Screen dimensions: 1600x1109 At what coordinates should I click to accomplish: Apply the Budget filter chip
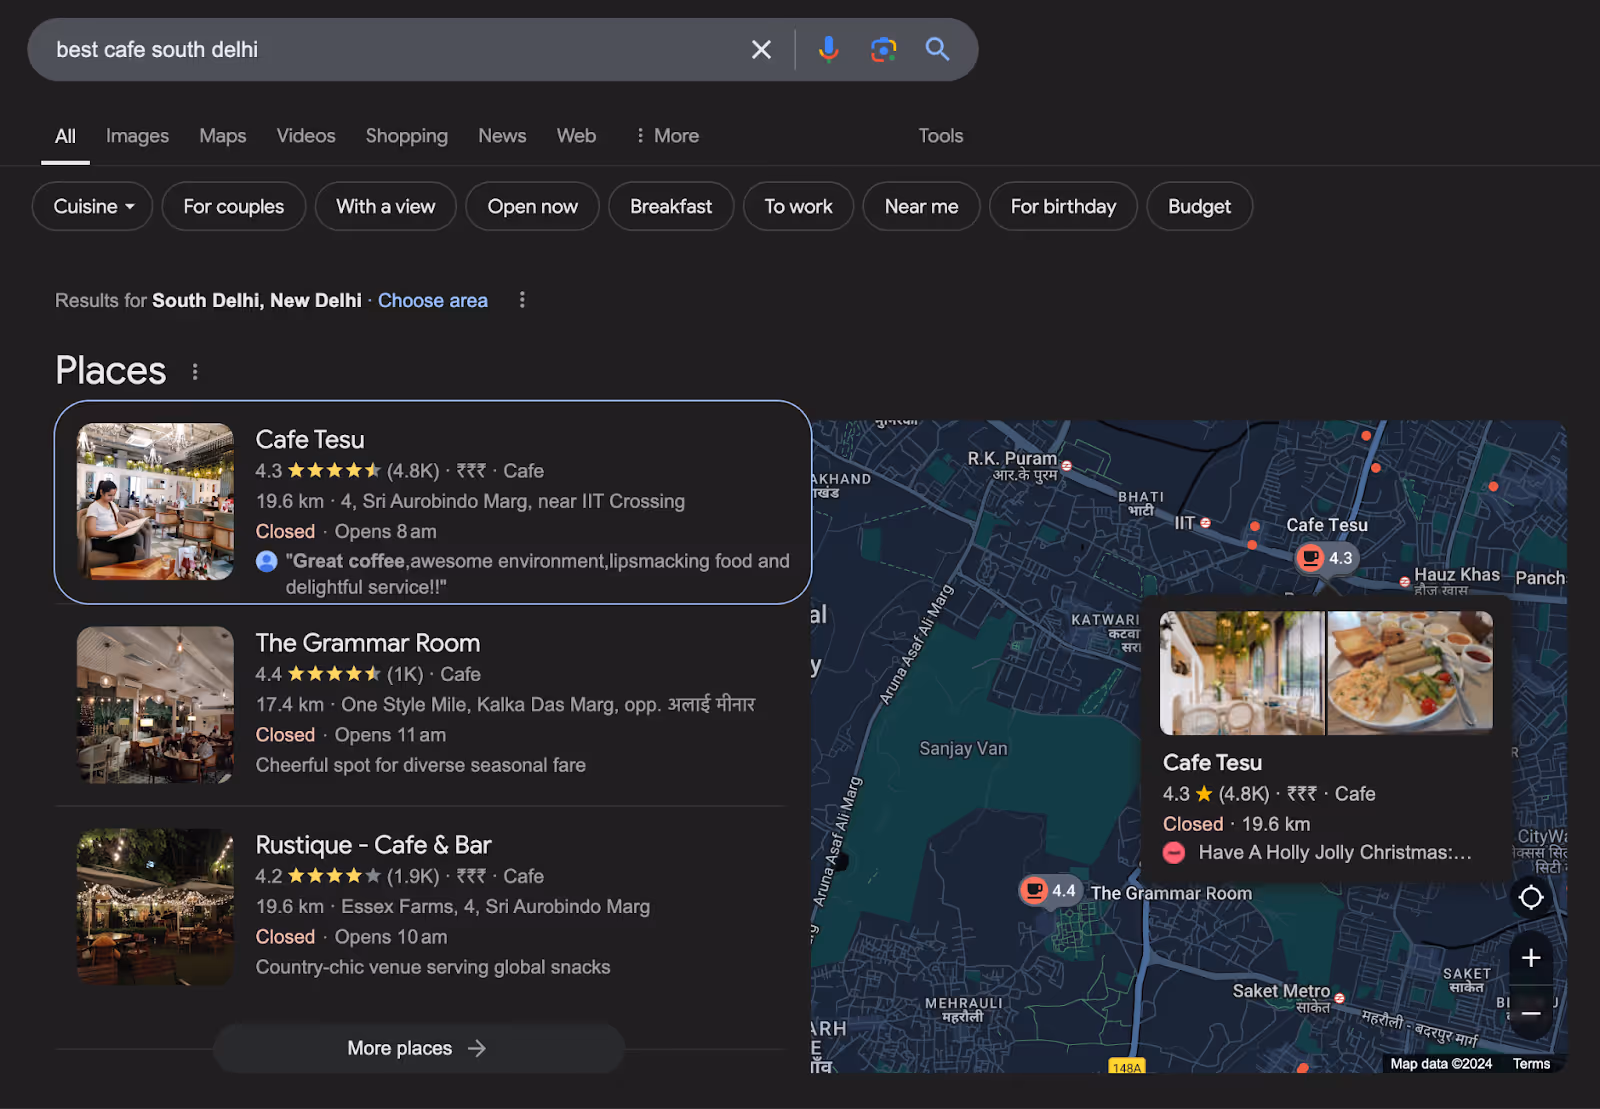(1199, 206)
